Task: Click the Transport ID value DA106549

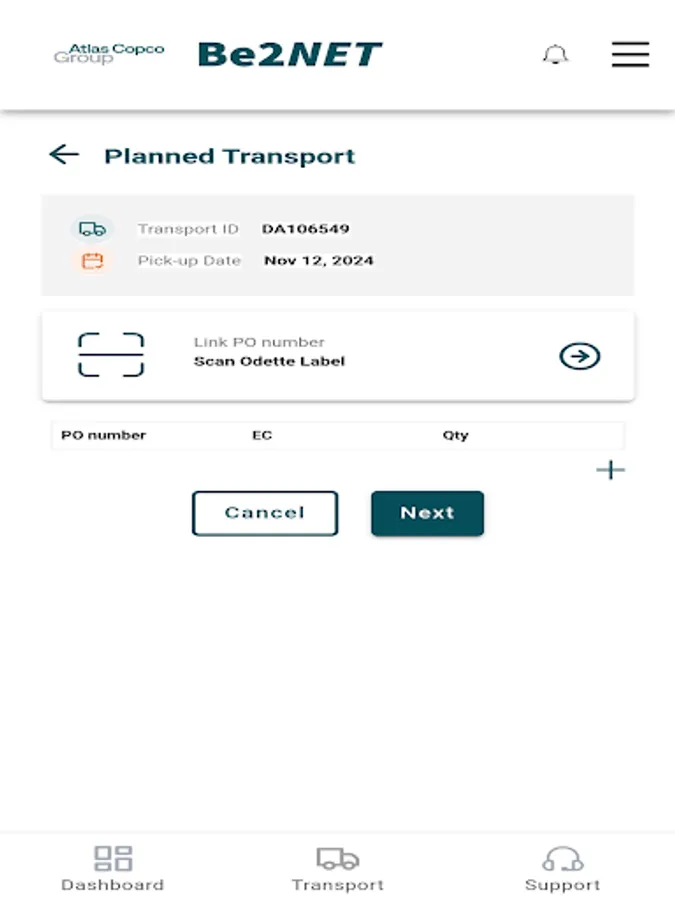Action: (x=306, y=228)
